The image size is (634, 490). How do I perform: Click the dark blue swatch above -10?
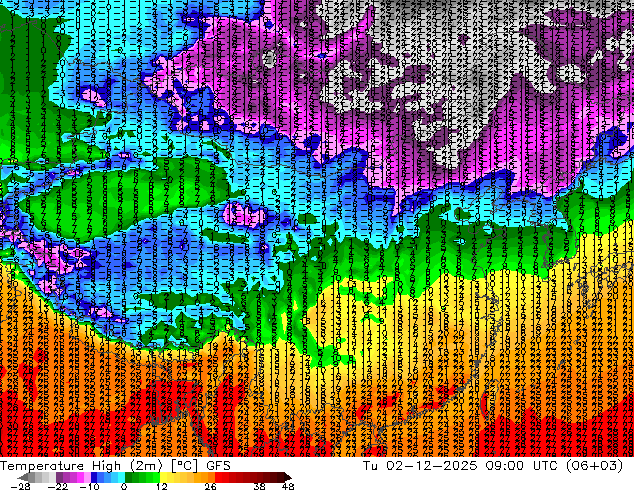point(94,477)
